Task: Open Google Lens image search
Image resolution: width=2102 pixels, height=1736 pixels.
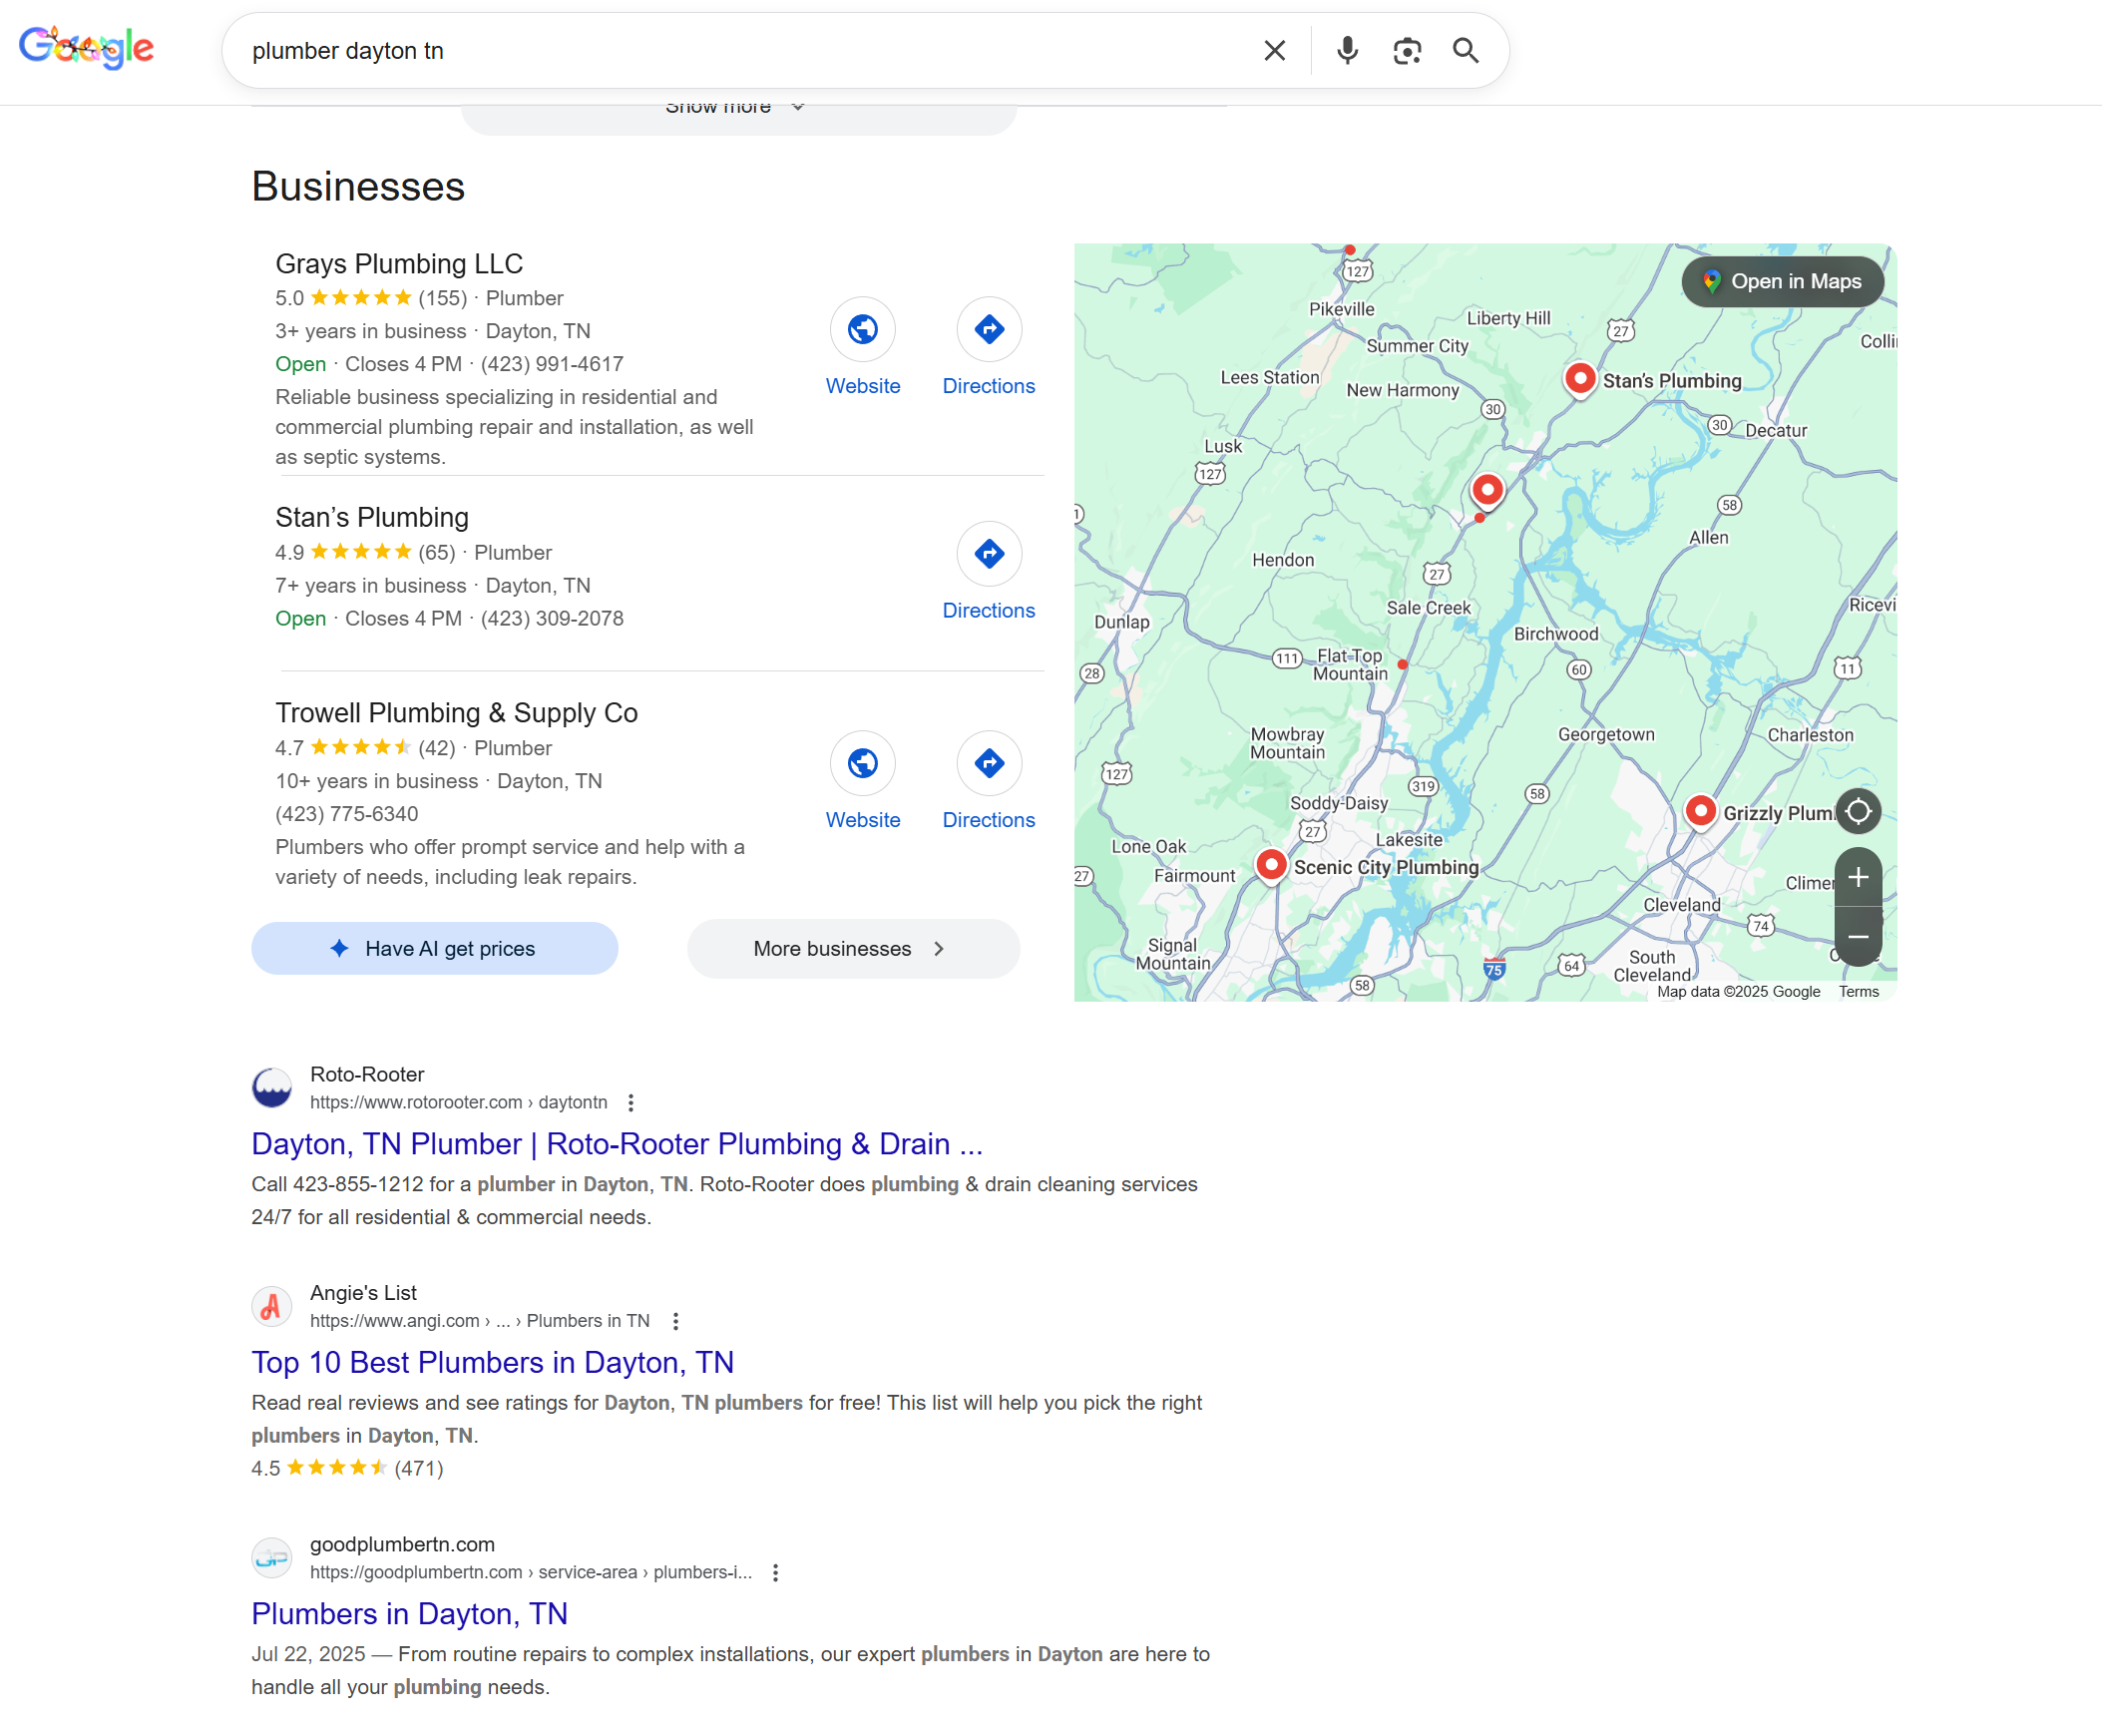Action: coord(1406,50)
